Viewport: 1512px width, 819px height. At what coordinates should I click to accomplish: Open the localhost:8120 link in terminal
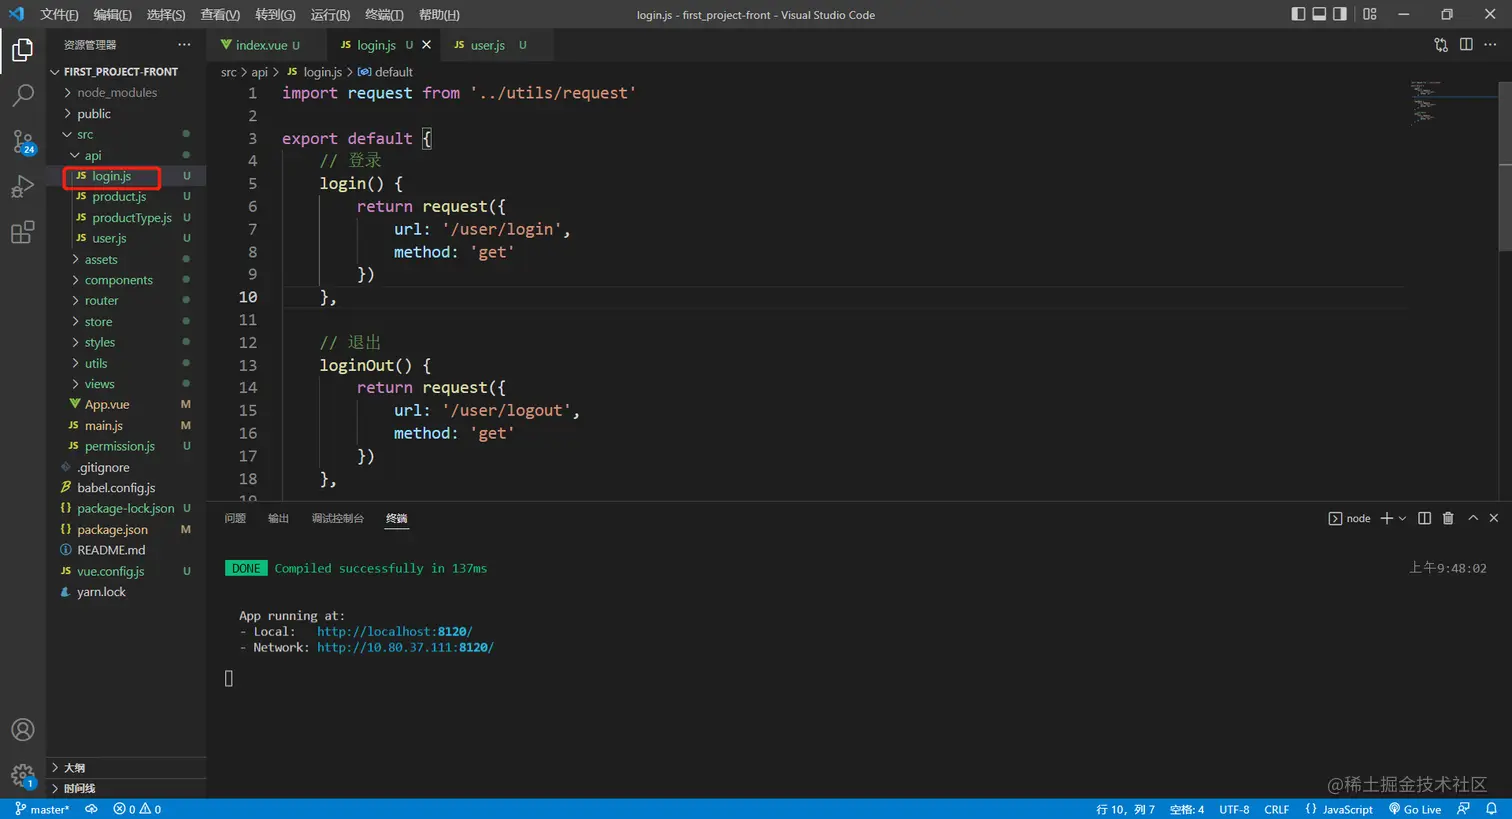[394, 632]
